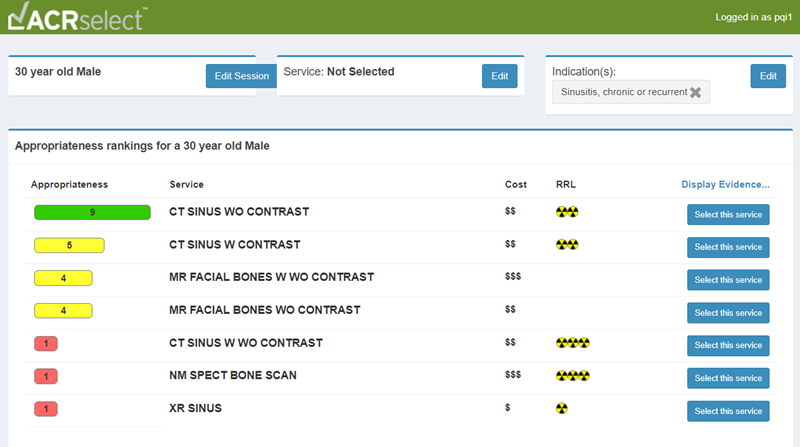Remove the Sinusitis indication tag
The width and height of the screenshot is (800, 447).
[696, 92]
